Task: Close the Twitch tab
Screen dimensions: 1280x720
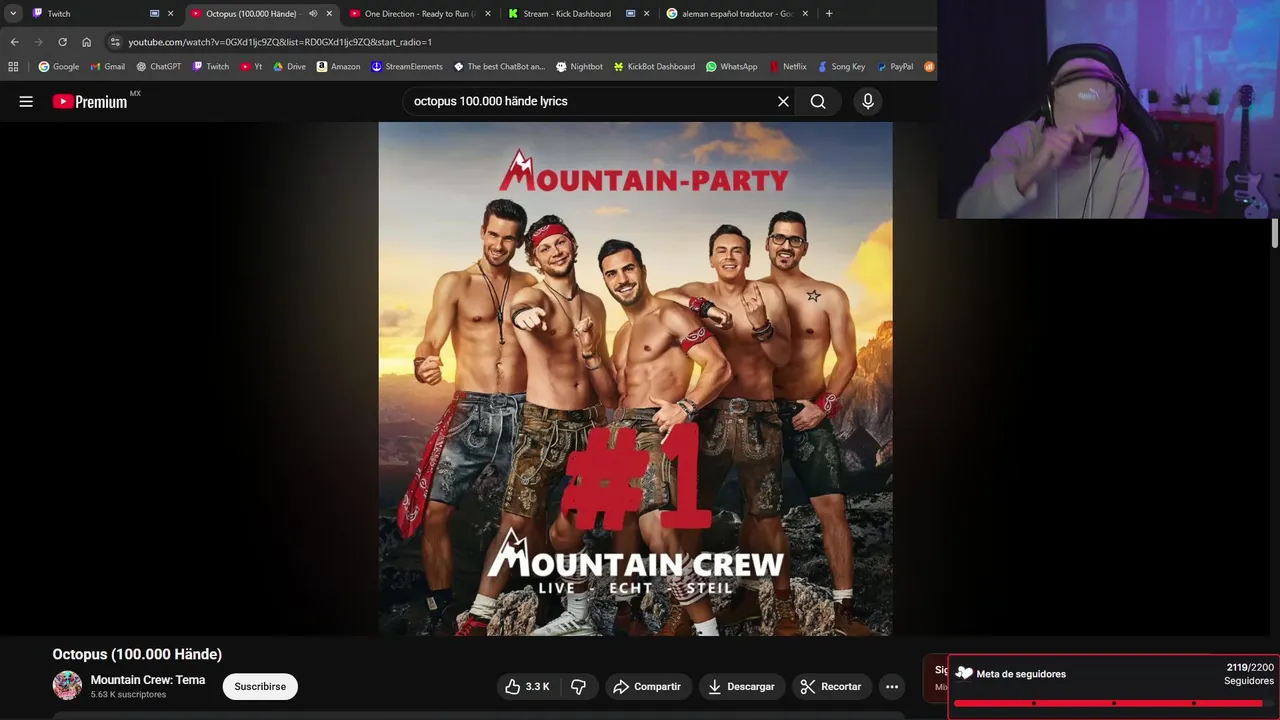Action: click(170, 14)
